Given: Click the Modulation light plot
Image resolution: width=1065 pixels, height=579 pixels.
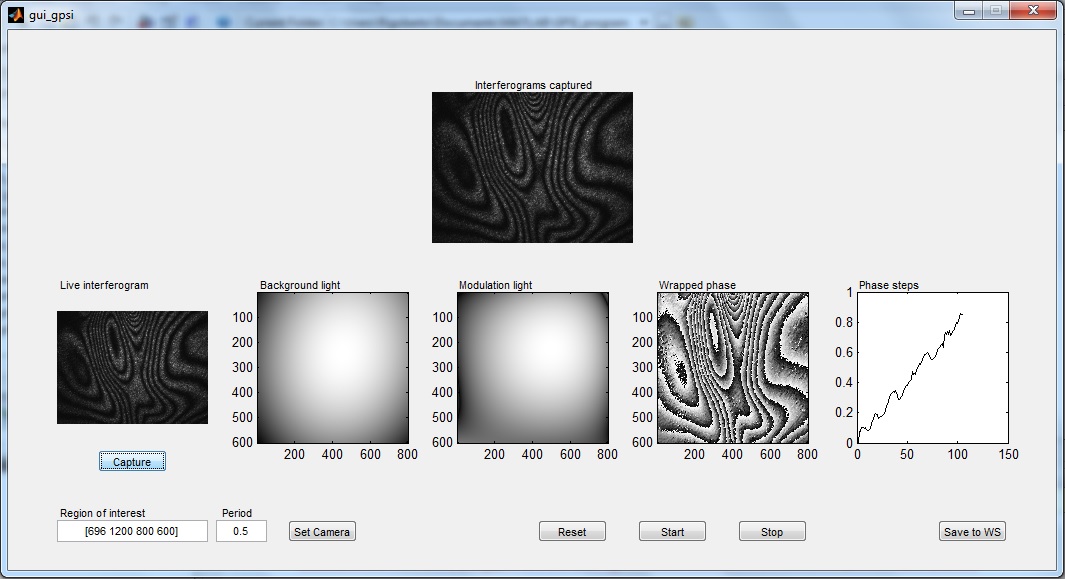Looking at the screenshot, I should tap(532, 367).
